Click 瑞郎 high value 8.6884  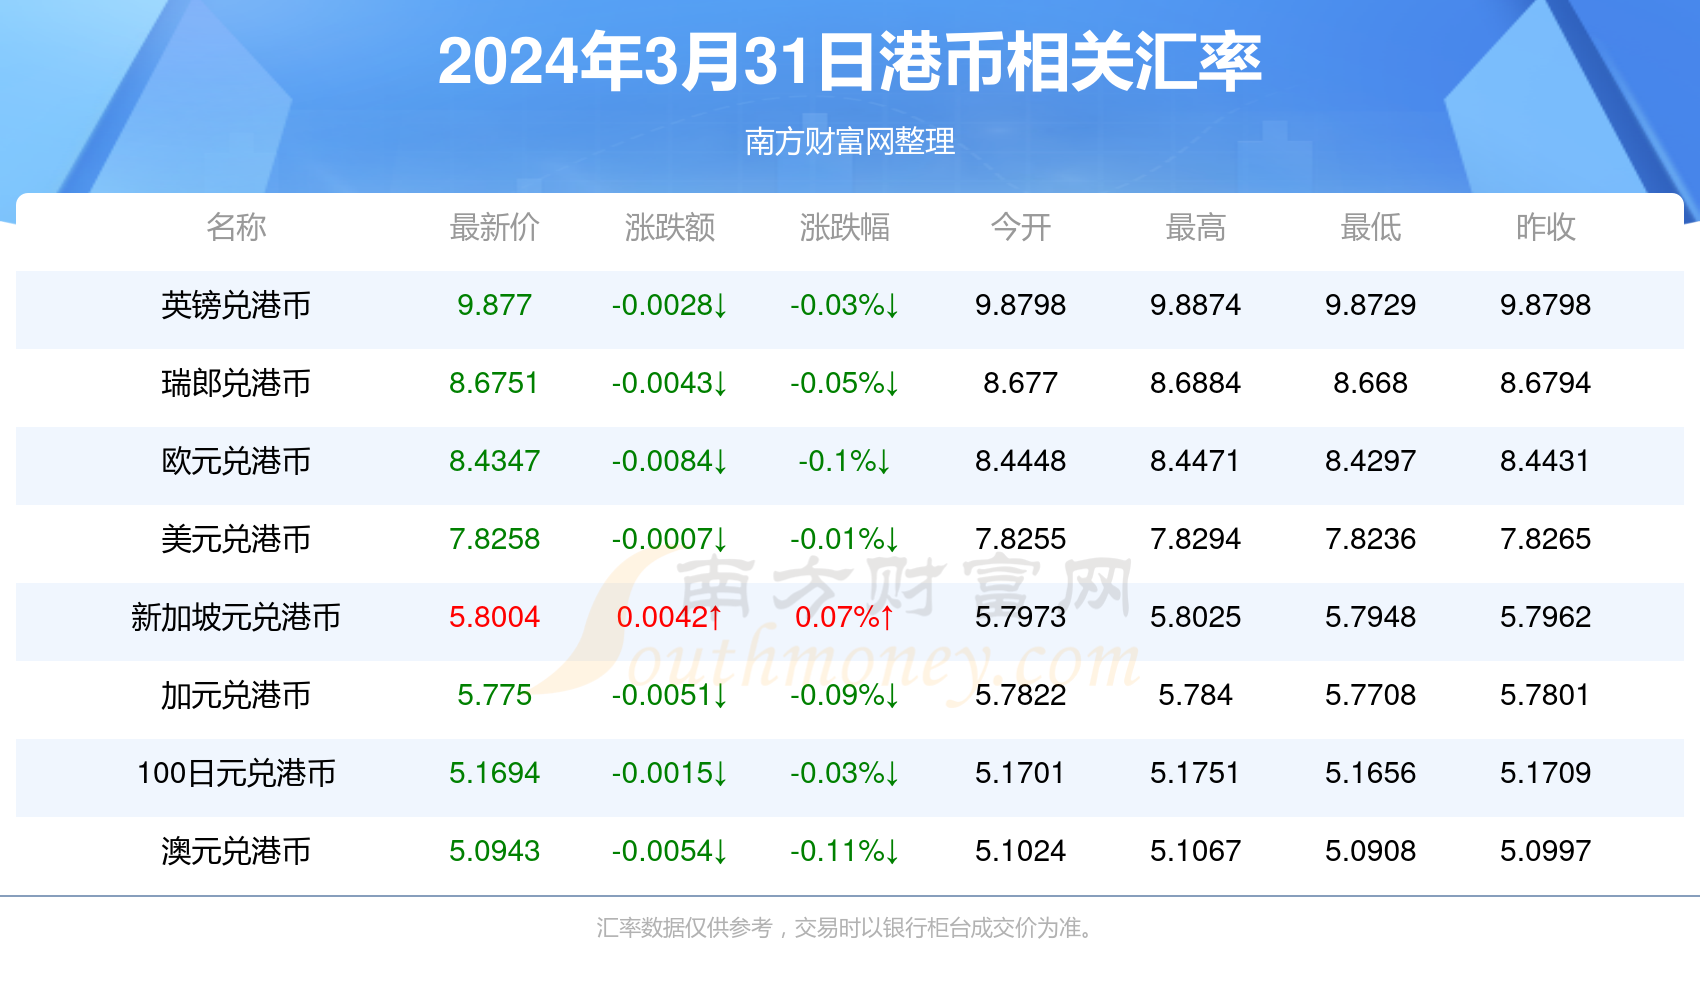1195,383
